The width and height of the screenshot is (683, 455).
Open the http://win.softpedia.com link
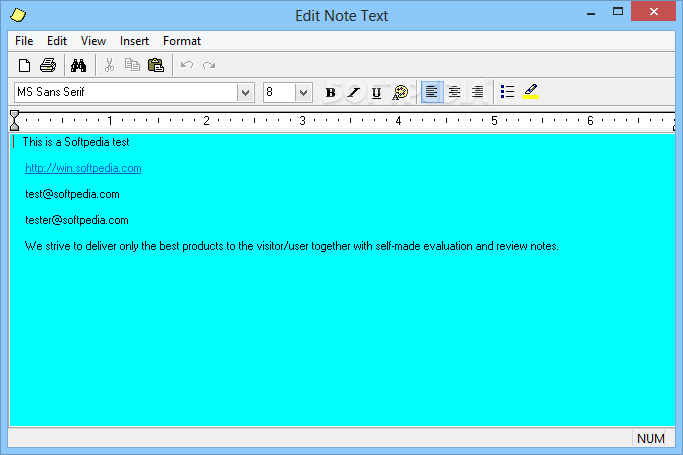(x=83, y=168)
